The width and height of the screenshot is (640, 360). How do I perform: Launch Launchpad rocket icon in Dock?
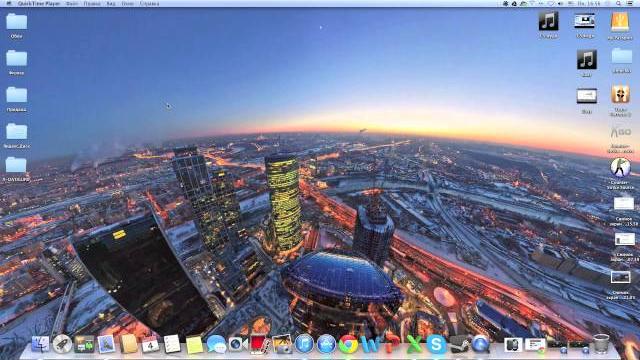pyautogui.click(x=62, y=344)
